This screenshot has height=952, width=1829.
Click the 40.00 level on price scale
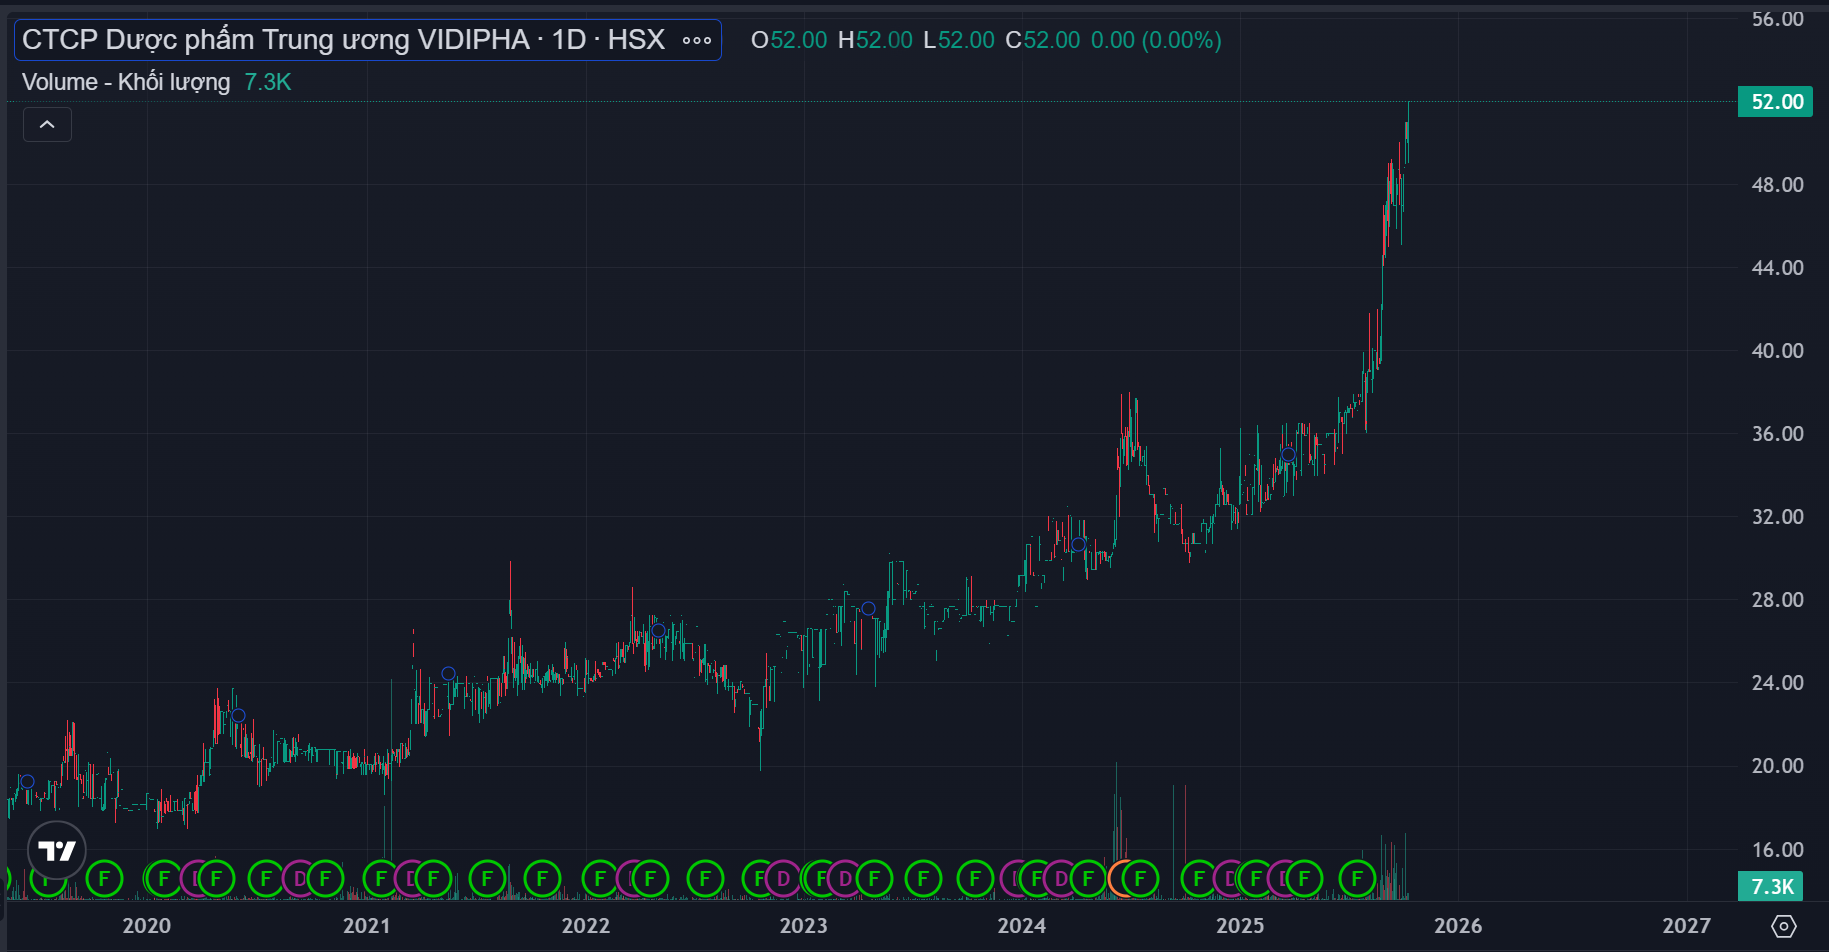pos(1777,351)
